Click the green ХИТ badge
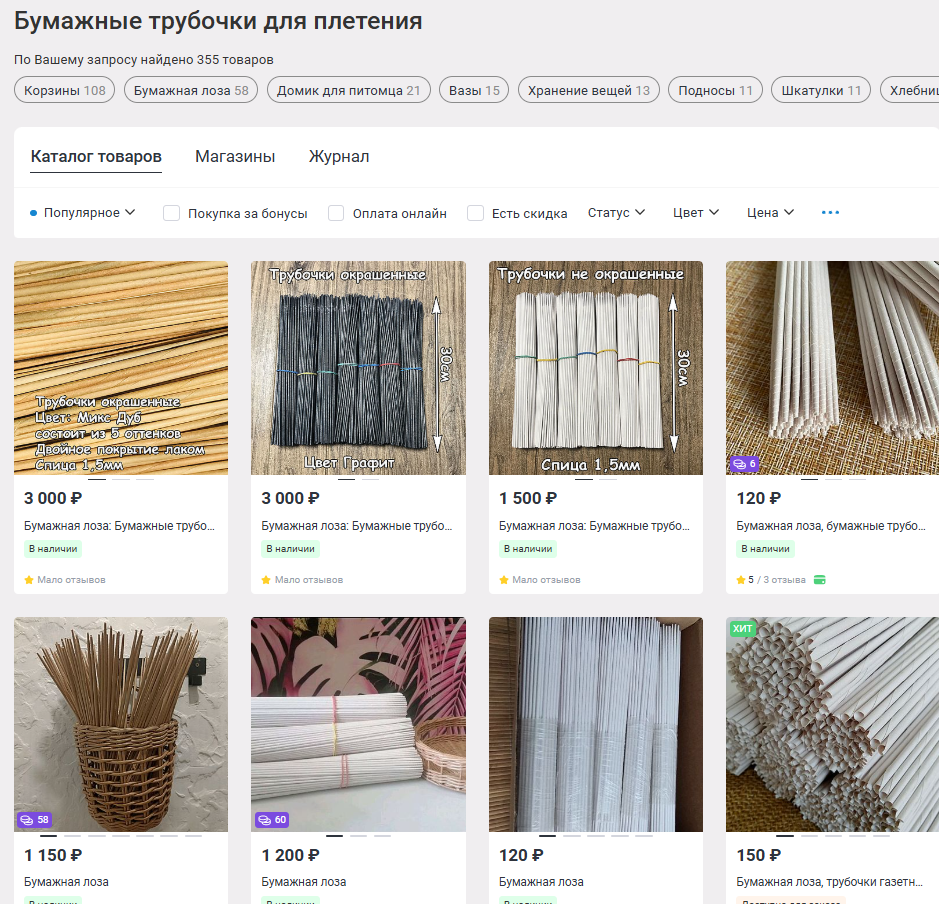Viewport: 939px width, 904px height. pyautogui.click(x=742, y=628)
